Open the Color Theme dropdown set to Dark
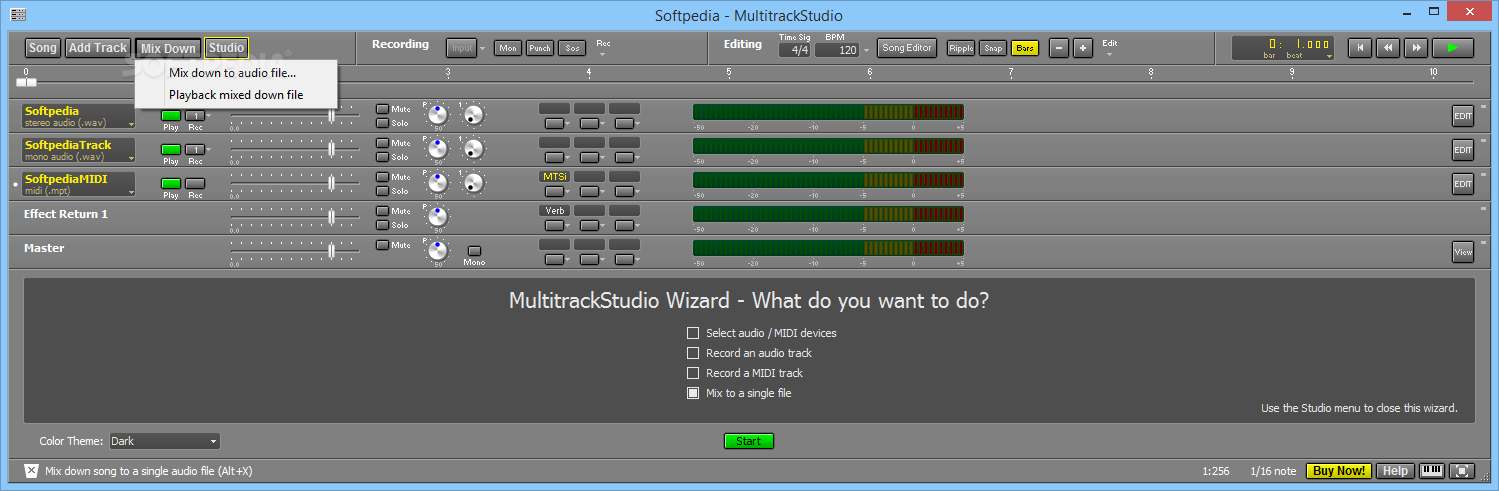Viewport: 1499px width, 491px height. pyautogui.click(x=164, y=441)
